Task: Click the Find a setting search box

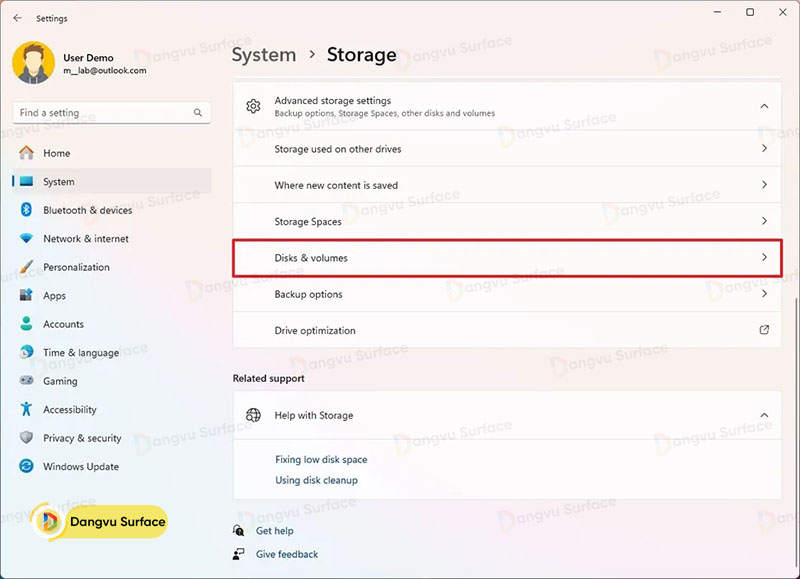Action: (100, 113)
